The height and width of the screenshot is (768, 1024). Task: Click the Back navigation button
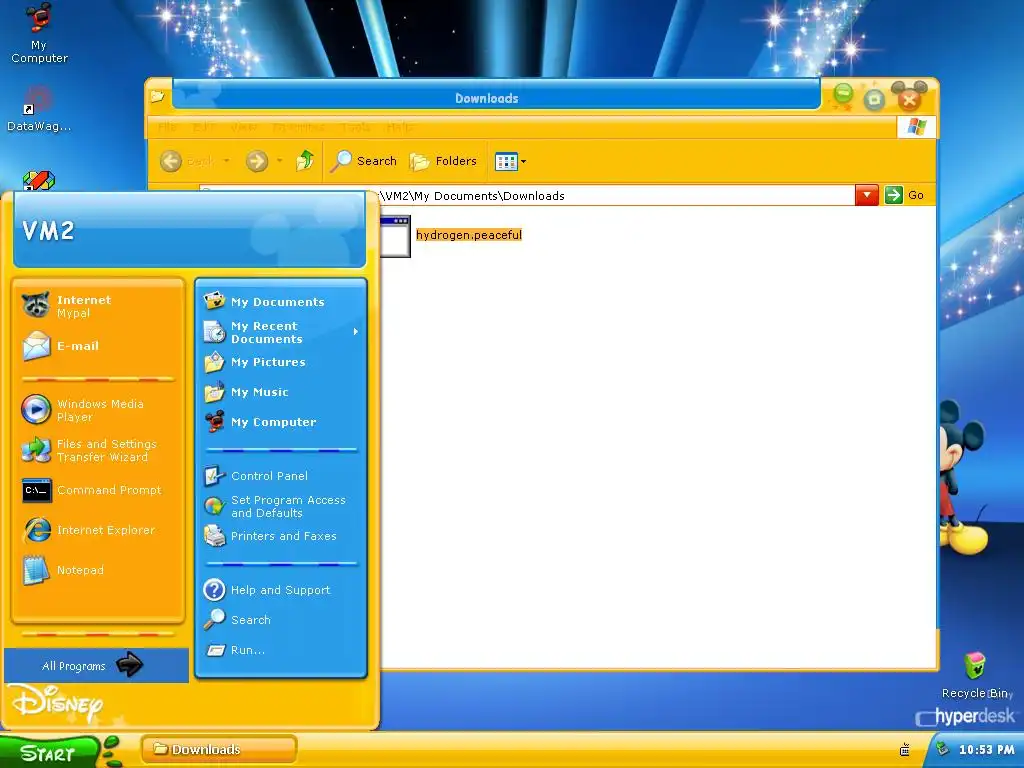(186, 161)
